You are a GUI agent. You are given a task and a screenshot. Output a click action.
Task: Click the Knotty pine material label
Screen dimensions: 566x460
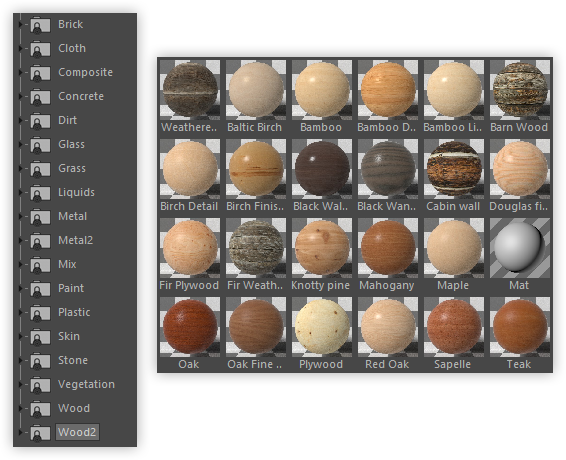click(x=321, y=285)
